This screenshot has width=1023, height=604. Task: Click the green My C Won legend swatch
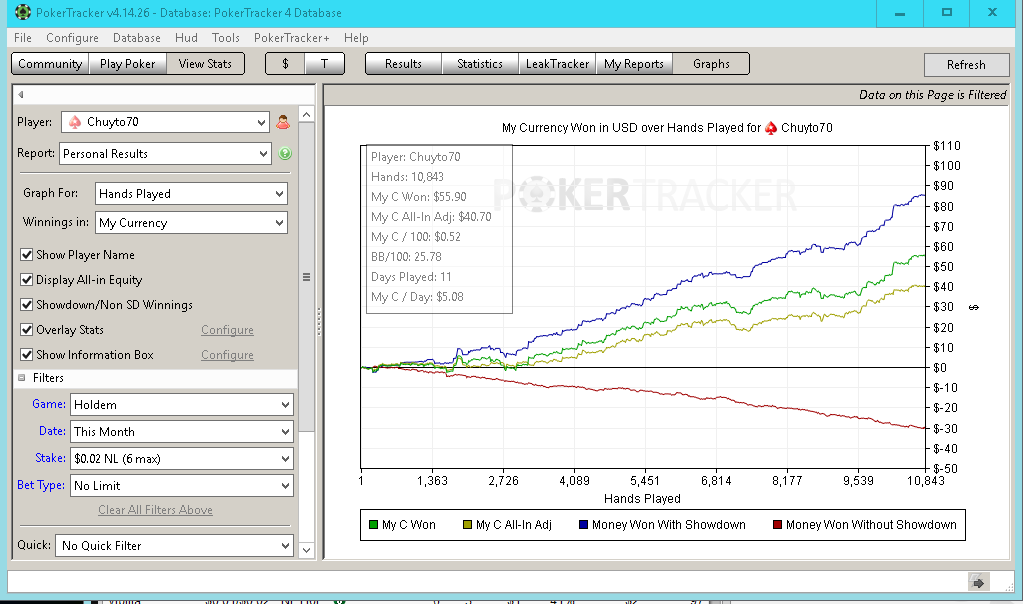pos(373,524)
